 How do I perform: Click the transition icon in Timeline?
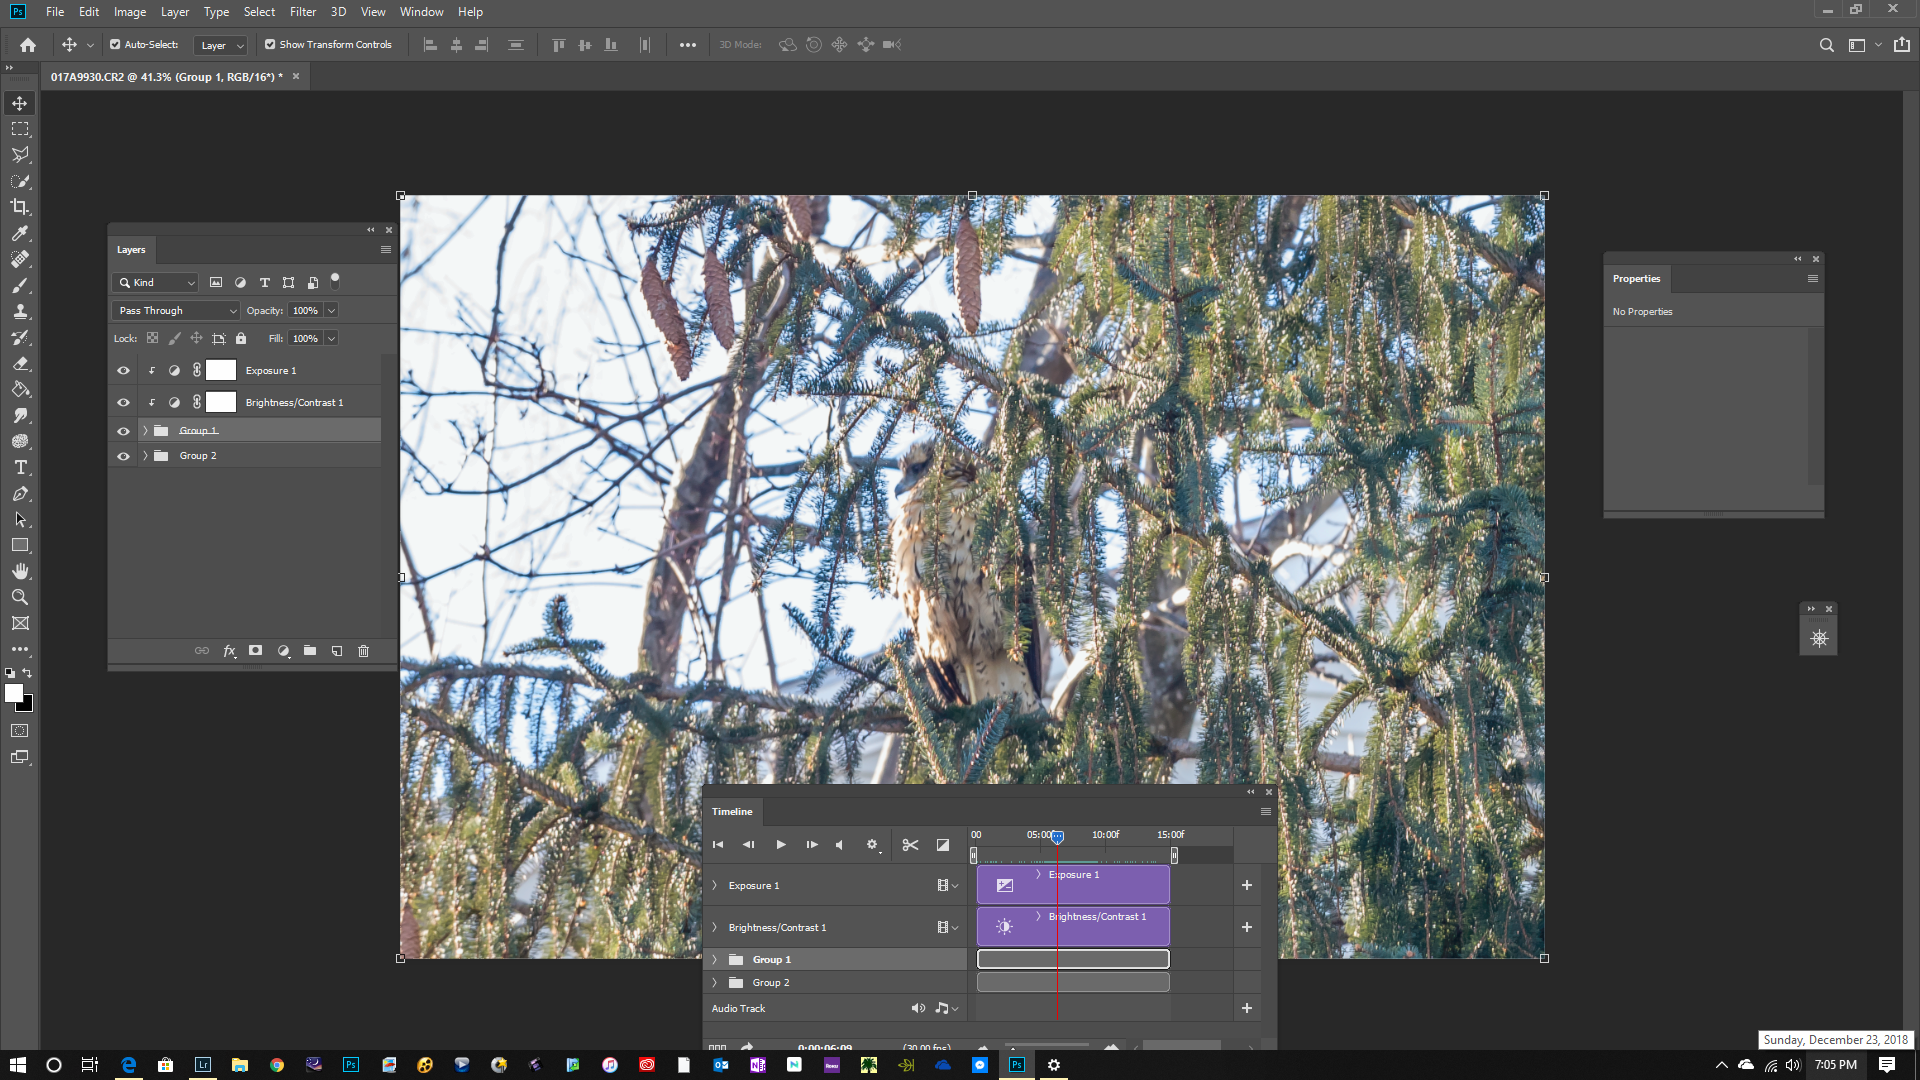pos(943,845)
